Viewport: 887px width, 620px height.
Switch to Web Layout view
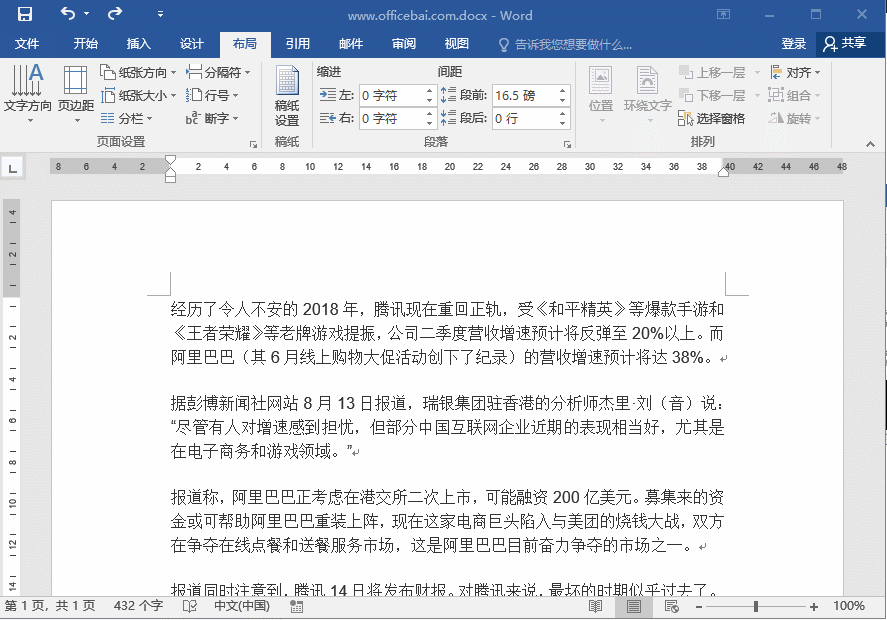pyautogui.click(x=672, y=606)
